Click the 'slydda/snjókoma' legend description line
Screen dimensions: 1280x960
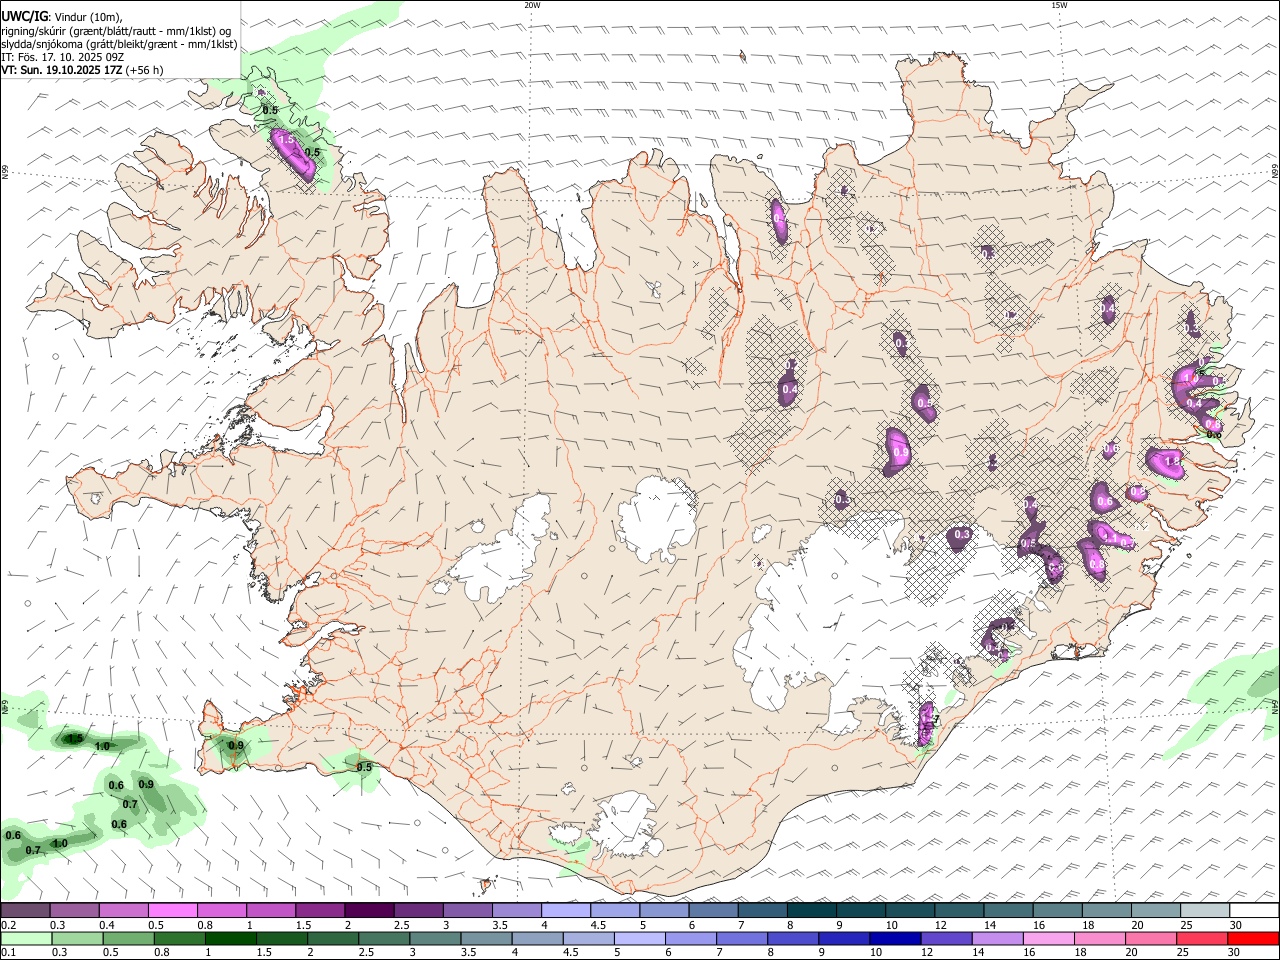tap(119, 44)
